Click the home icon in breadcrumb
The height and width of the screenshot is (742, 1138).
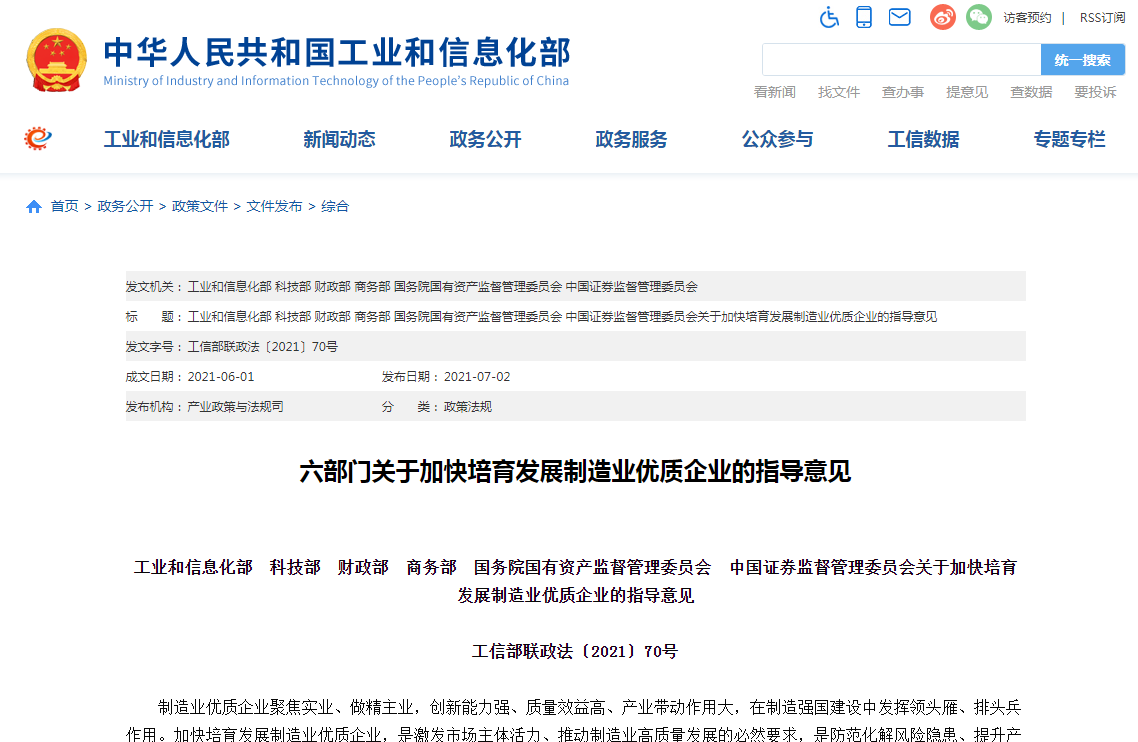click(x=33, y=207)
